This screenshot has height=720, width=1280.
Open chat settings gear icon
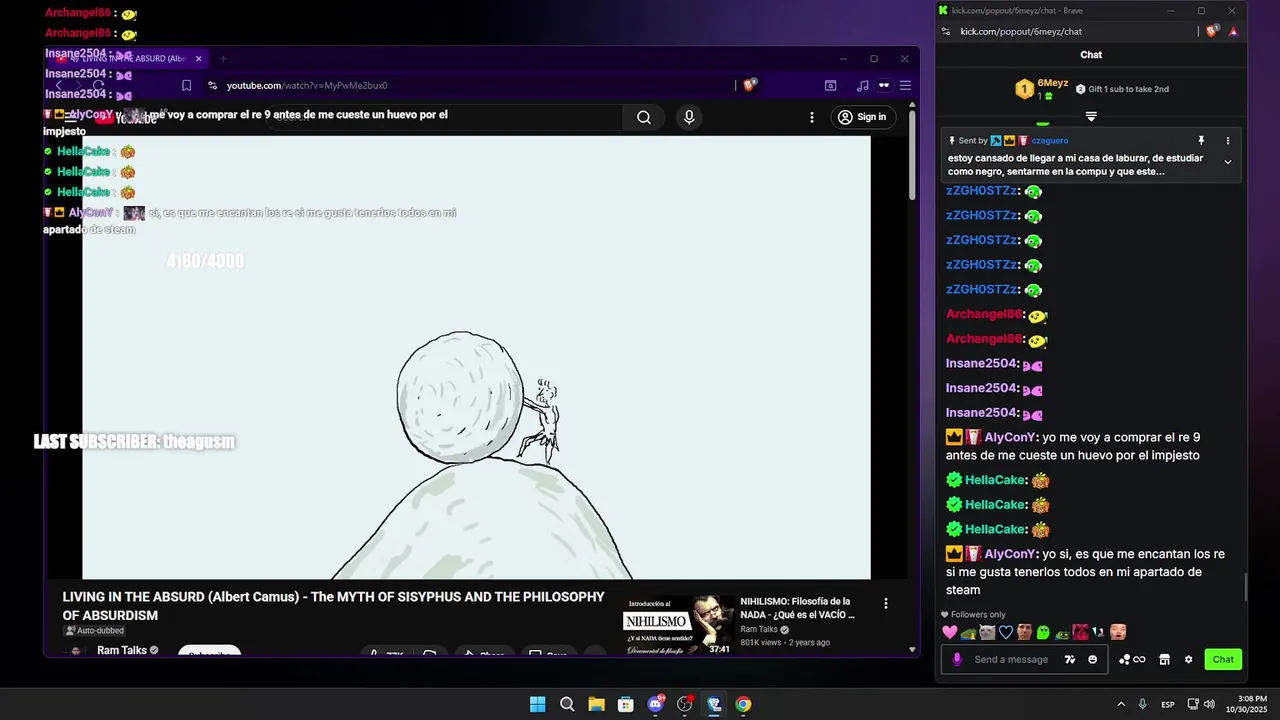point(1188,659)
